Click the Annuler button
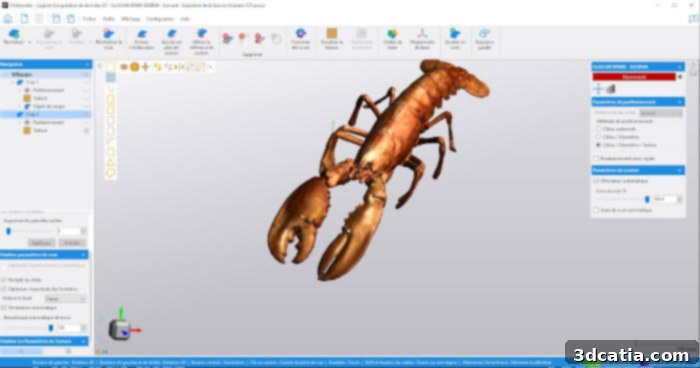The width and height of the screenshot is (700, 368). tap(72, 243)
